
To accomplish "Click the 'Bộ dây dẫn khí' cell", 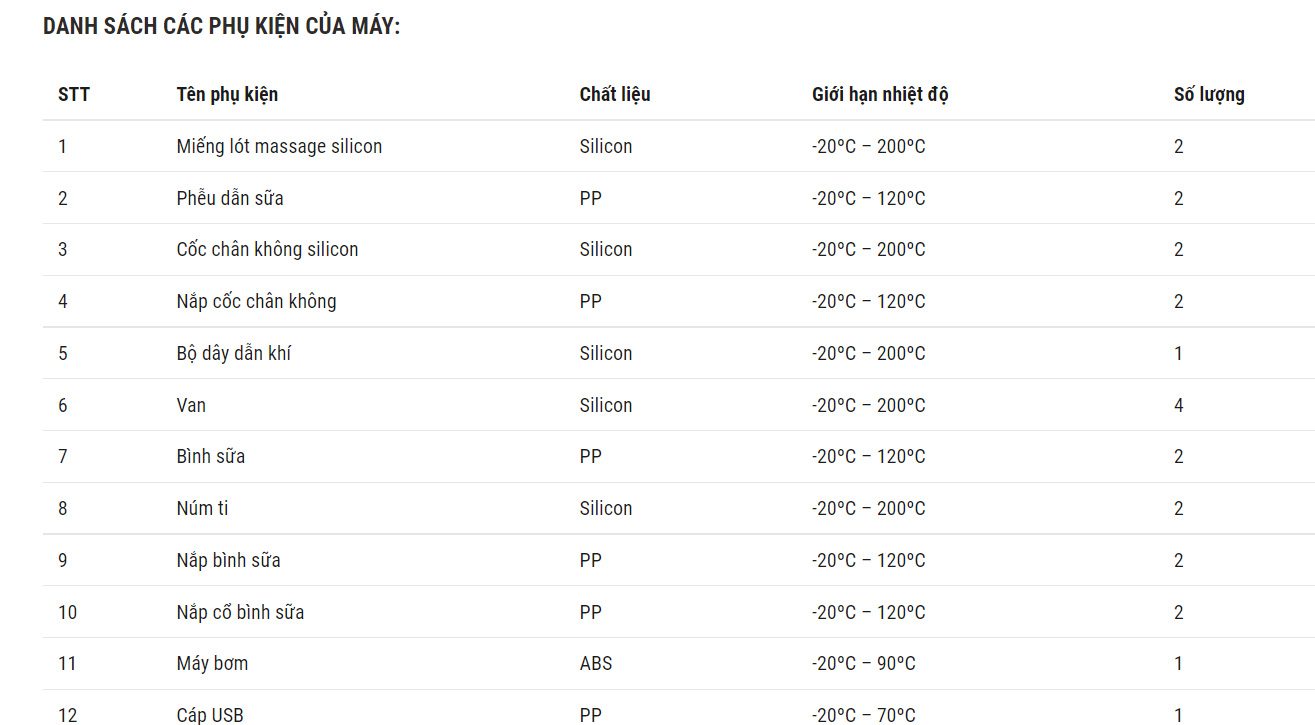I will coord(234,354).
